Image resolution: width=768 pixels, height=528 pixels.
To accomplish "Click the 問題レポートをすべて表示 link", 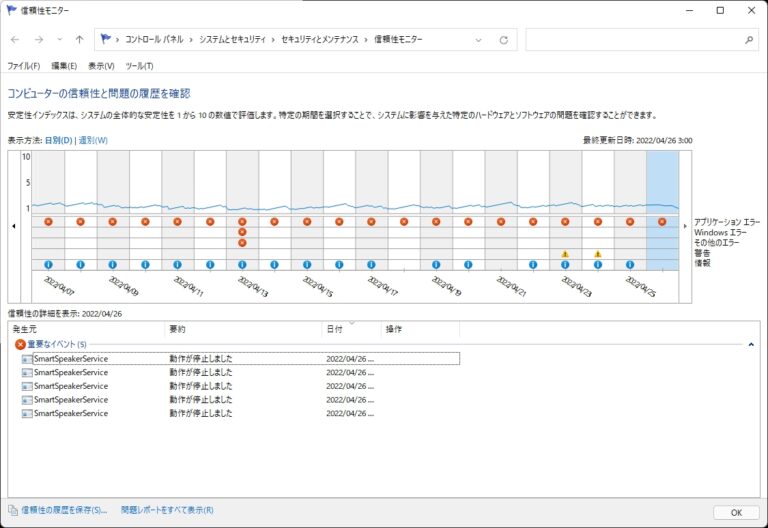I will 167,510.
